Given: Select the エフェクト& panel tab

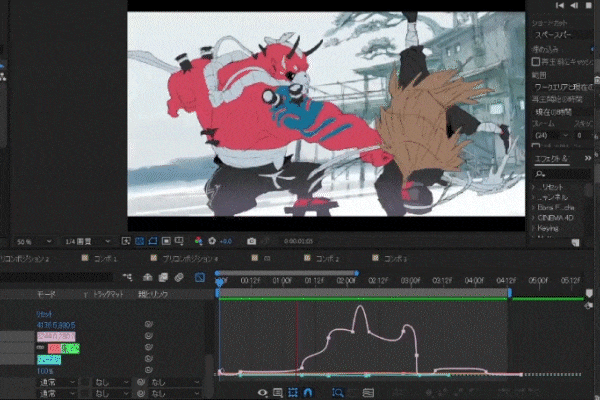Looking at the screenshot, I should (x=551, y=158).
